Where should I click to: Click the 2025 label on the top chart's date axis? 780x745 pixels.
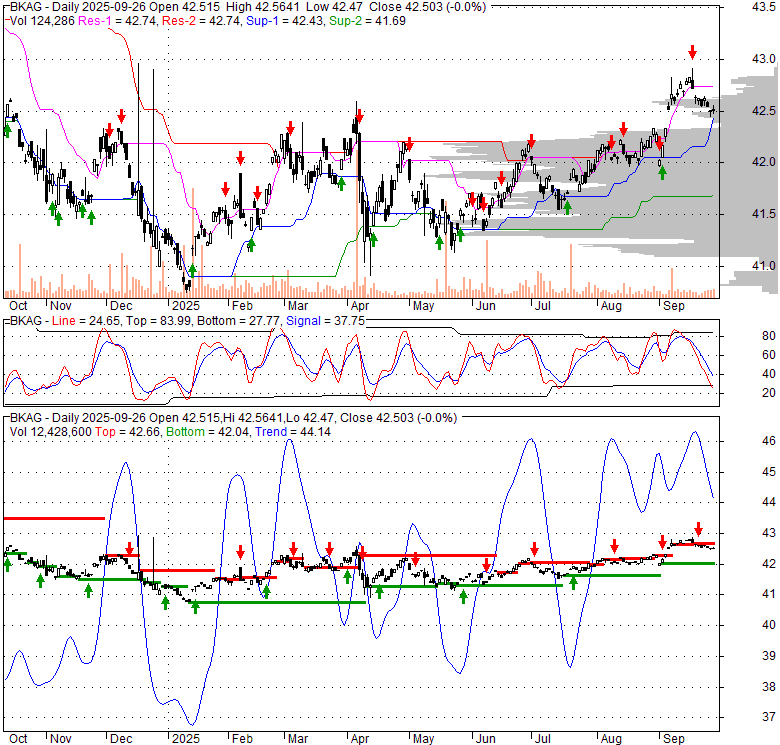tap(186, 306)
